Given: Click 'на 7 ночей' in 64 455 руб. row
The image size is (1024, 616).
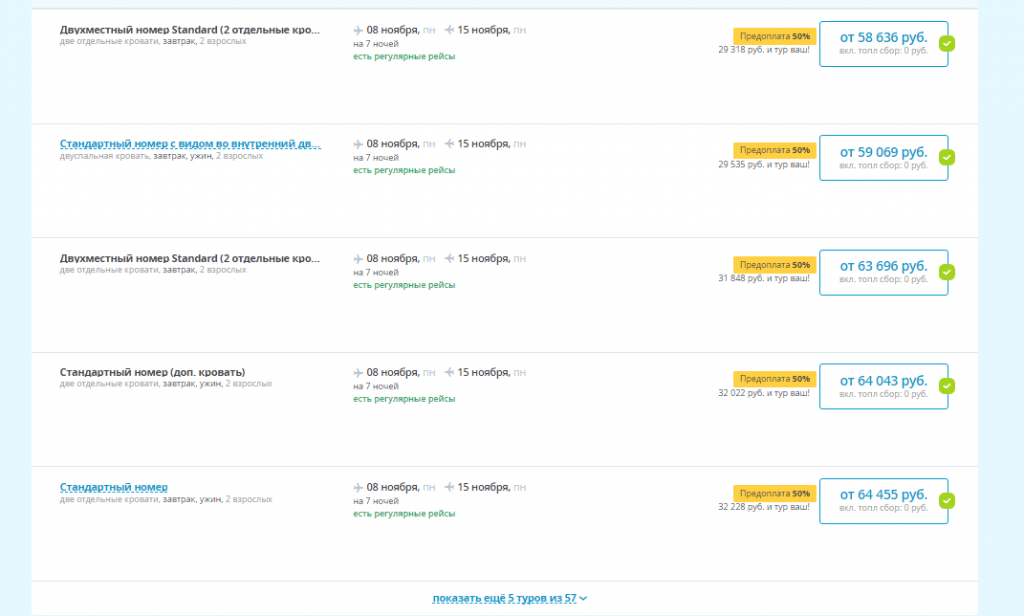Looking at the screenshot, I should pyautogui.click(x=376, y=501).
